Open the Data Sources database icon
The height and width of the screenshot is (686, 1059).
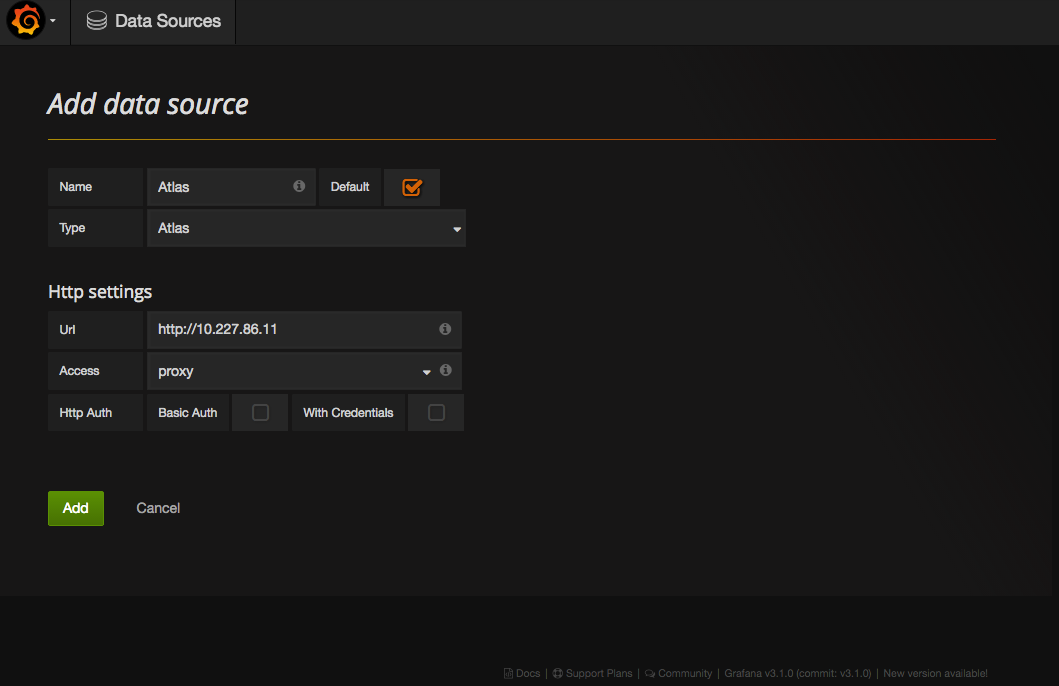coord(96,20)
